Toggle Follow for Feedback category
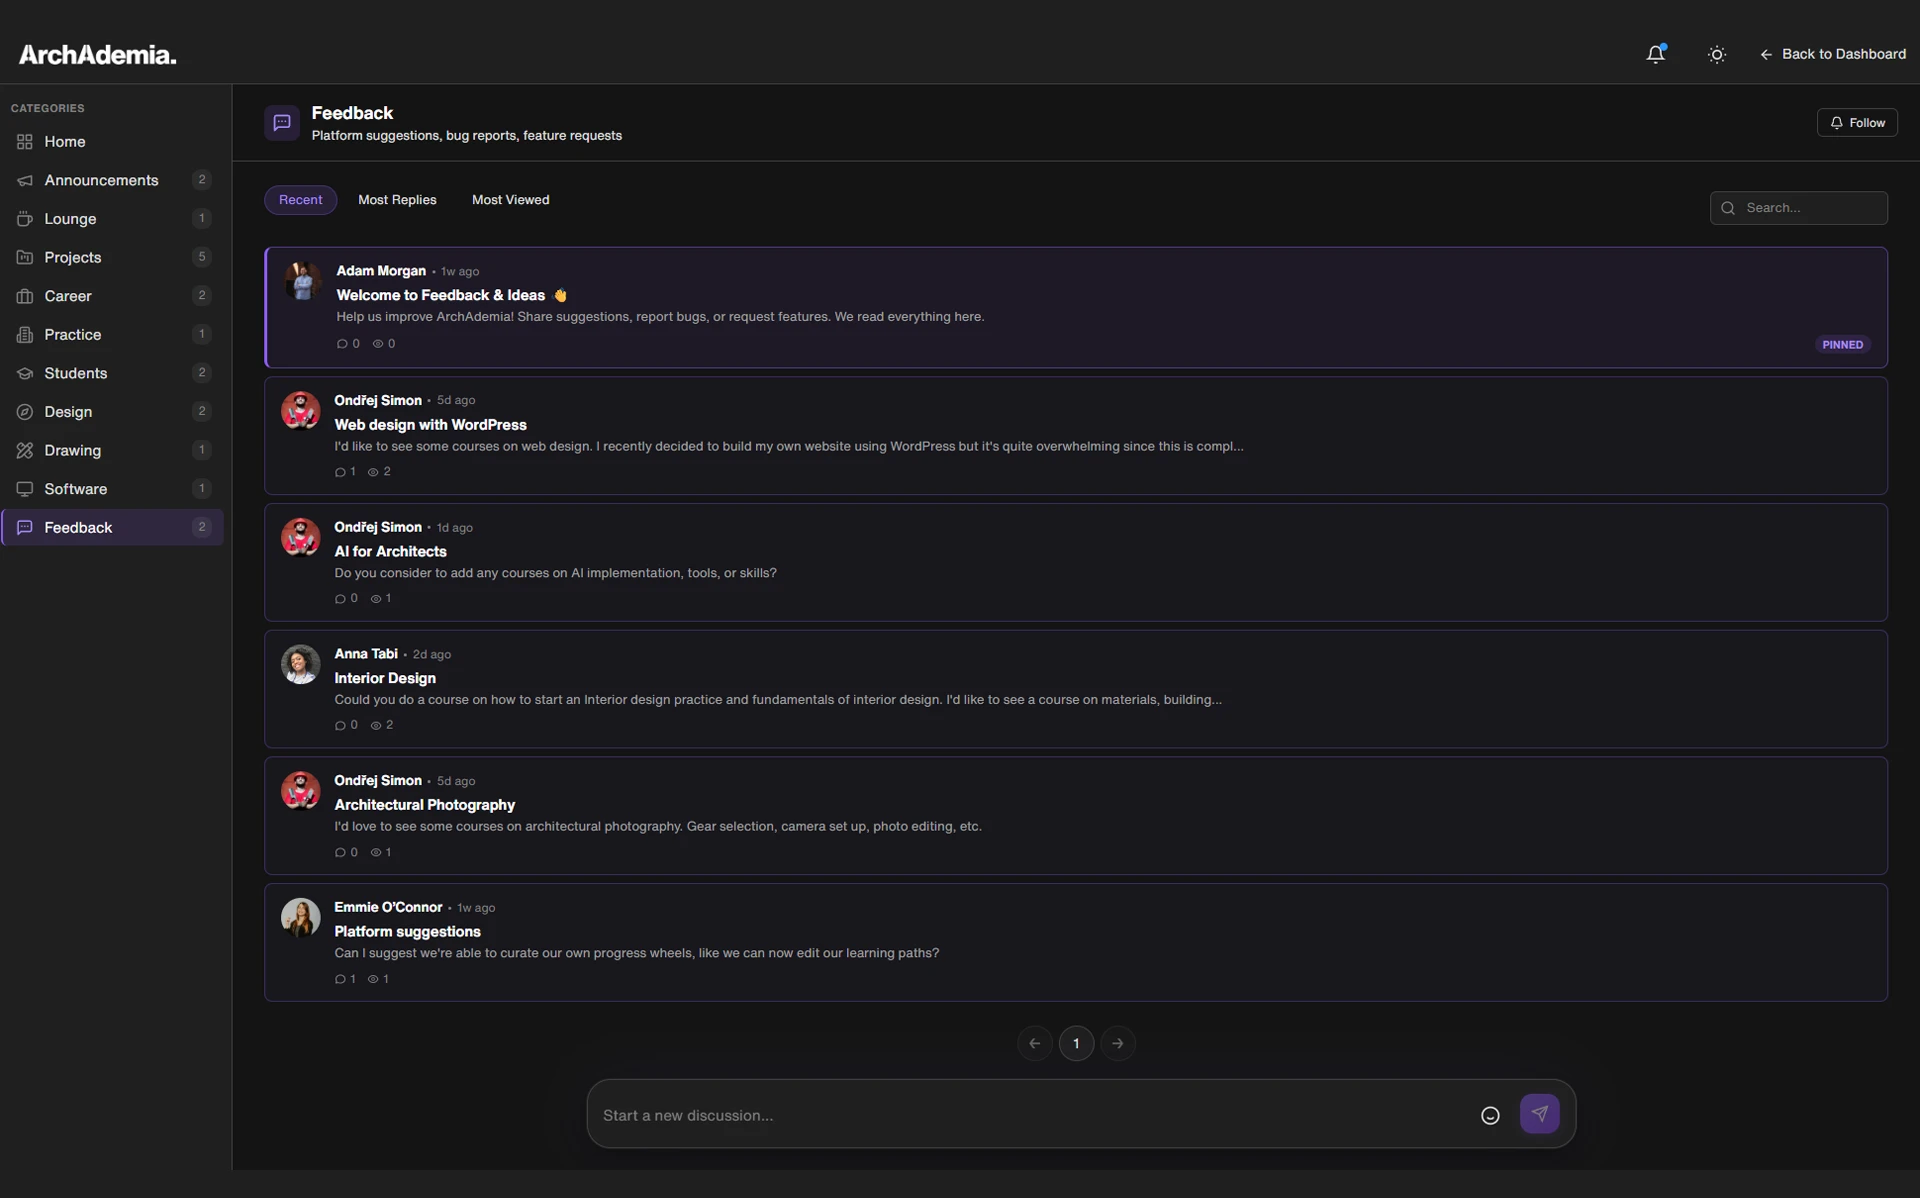The width and height of the screenshot is (1920, 1198). tap(1856, 122)
